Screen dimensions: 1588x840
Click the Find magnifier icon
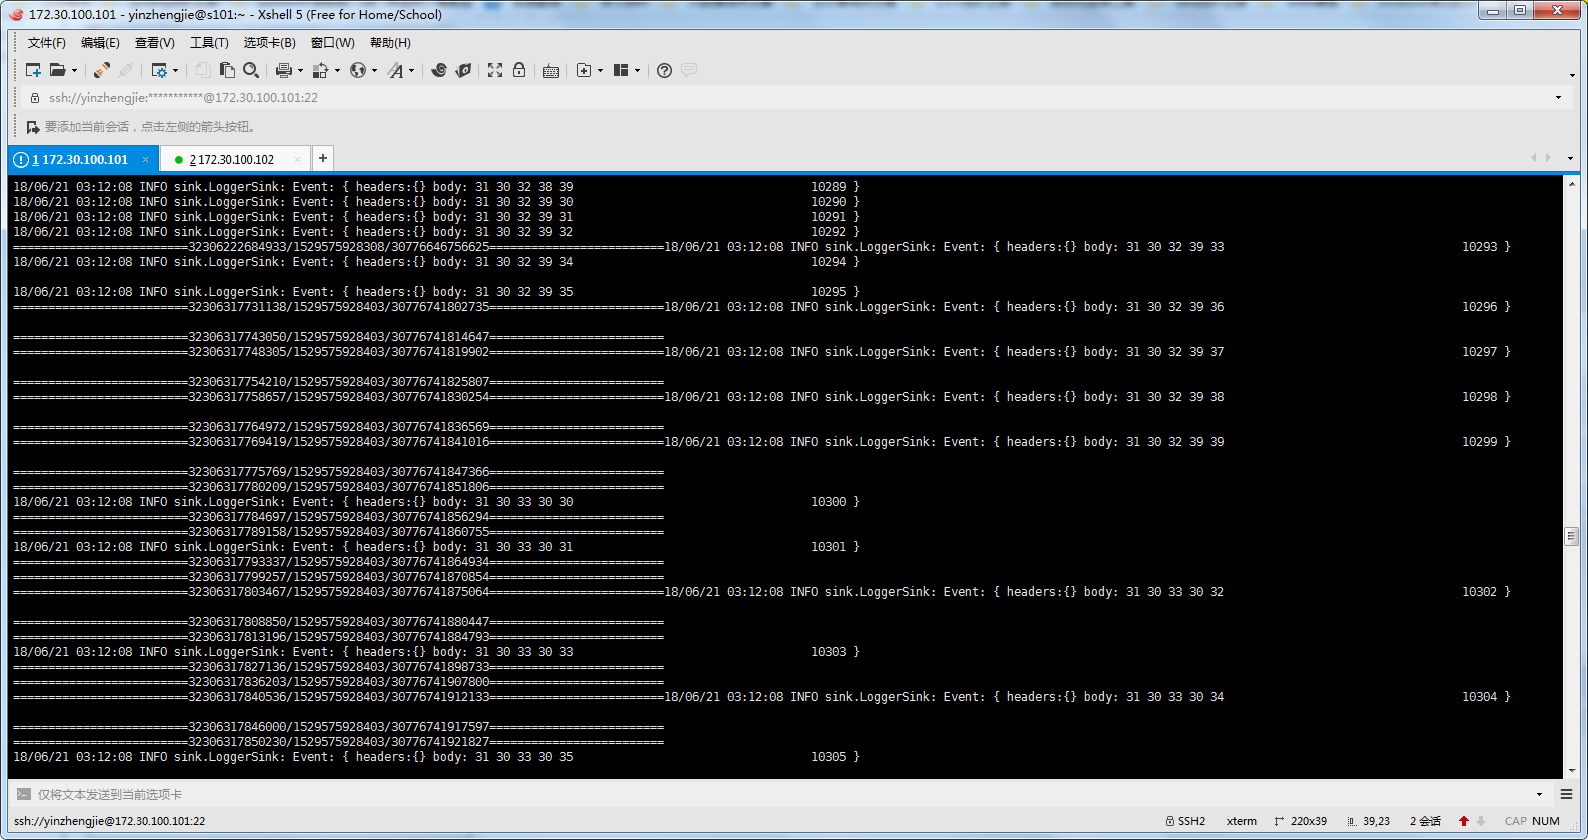[x=251, y=70]
